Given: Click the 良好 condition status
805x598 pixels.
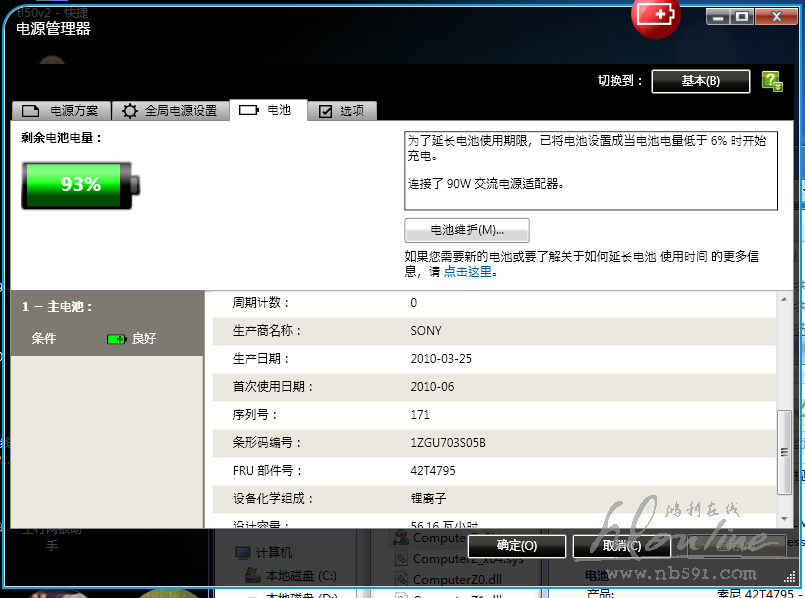Looking at the screenshot, I should pos(144,339).
